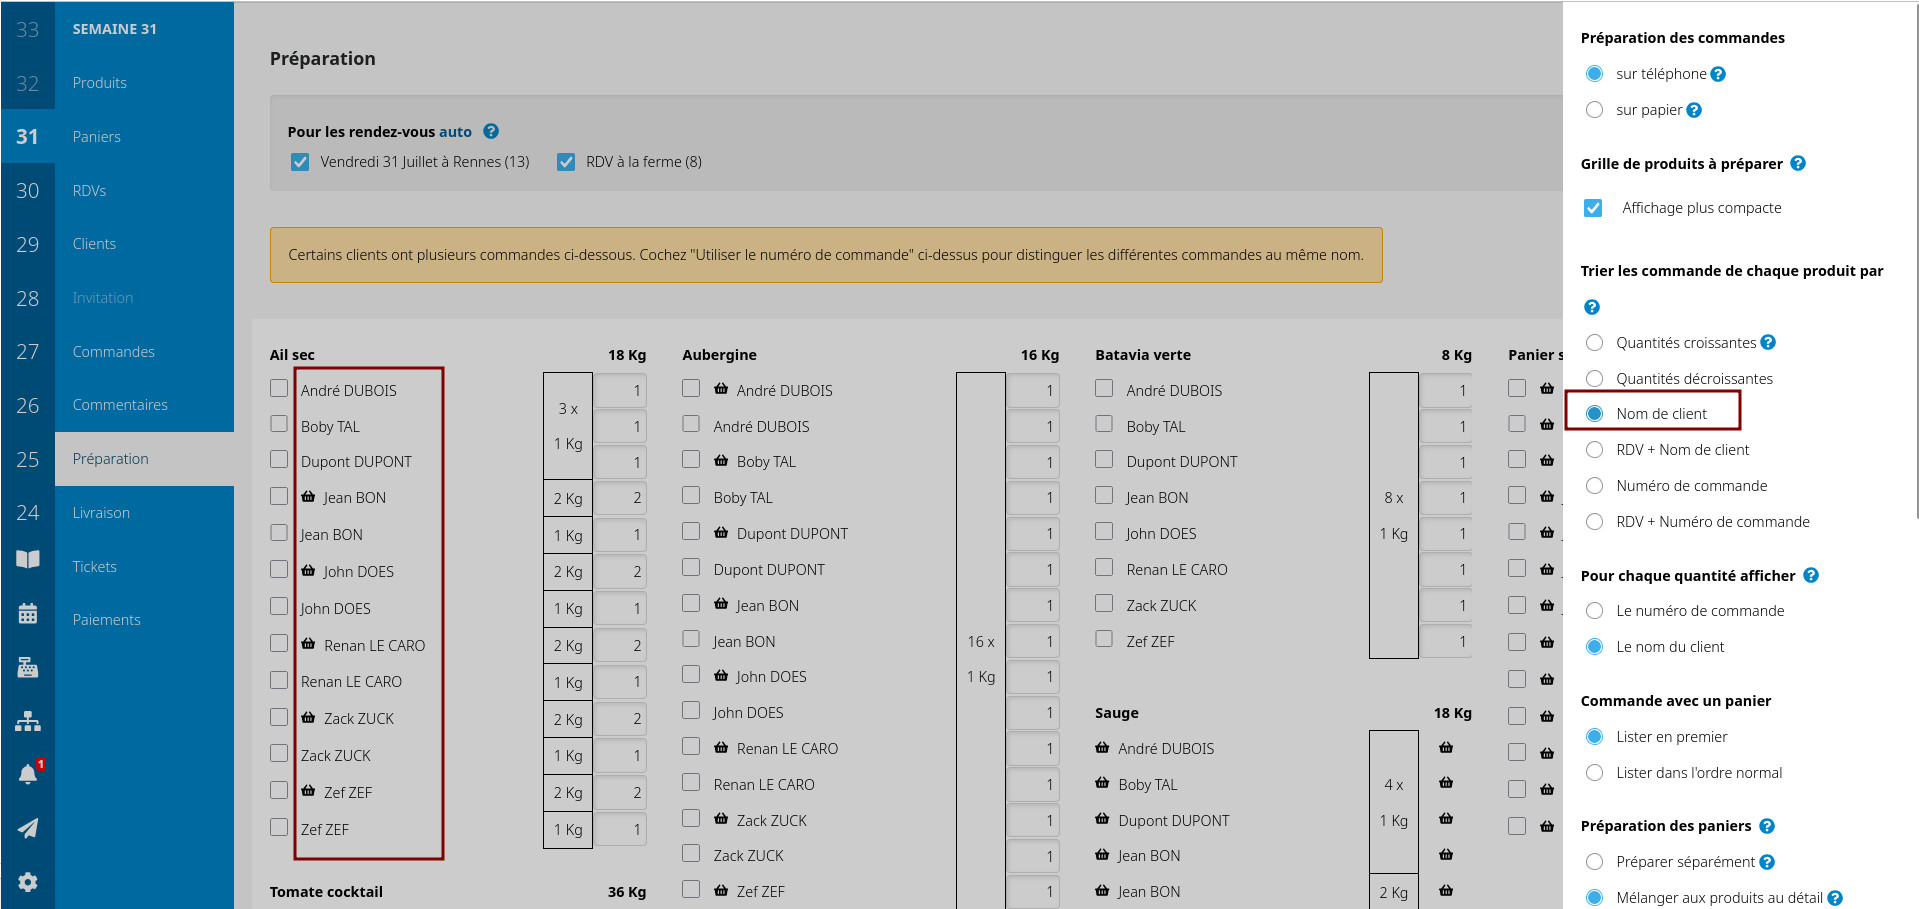Follow the 'auto' link for rendez-vous
Viewport: 1919px width, 909px height.
[x=455, y=132]
